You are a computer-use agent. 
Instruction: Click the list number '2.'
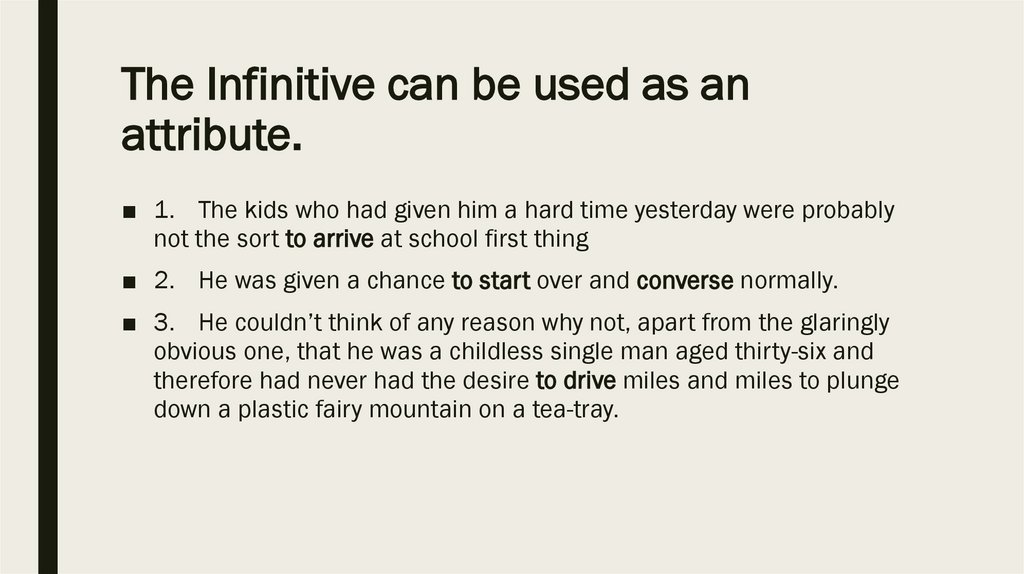click(x=165, y=282)
